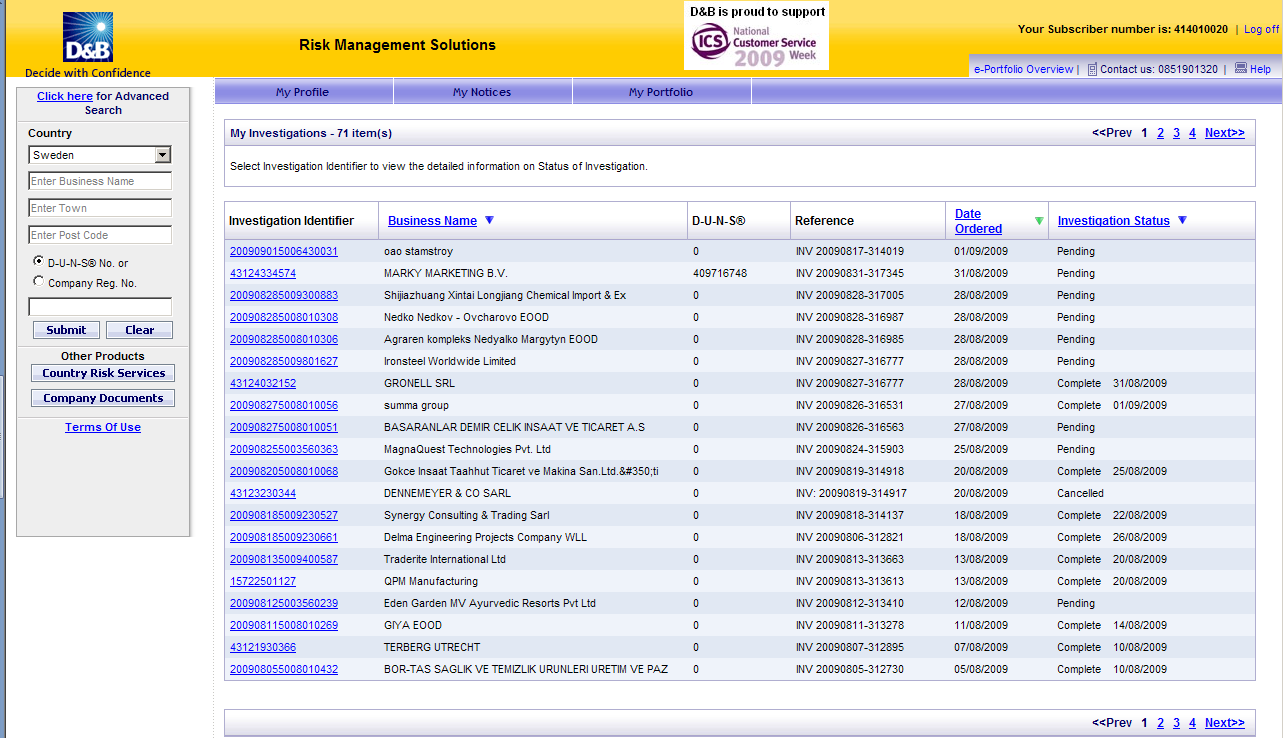Click the Contact us phone icon
The image size is (1283, 738).
[x=1092, y=69]
